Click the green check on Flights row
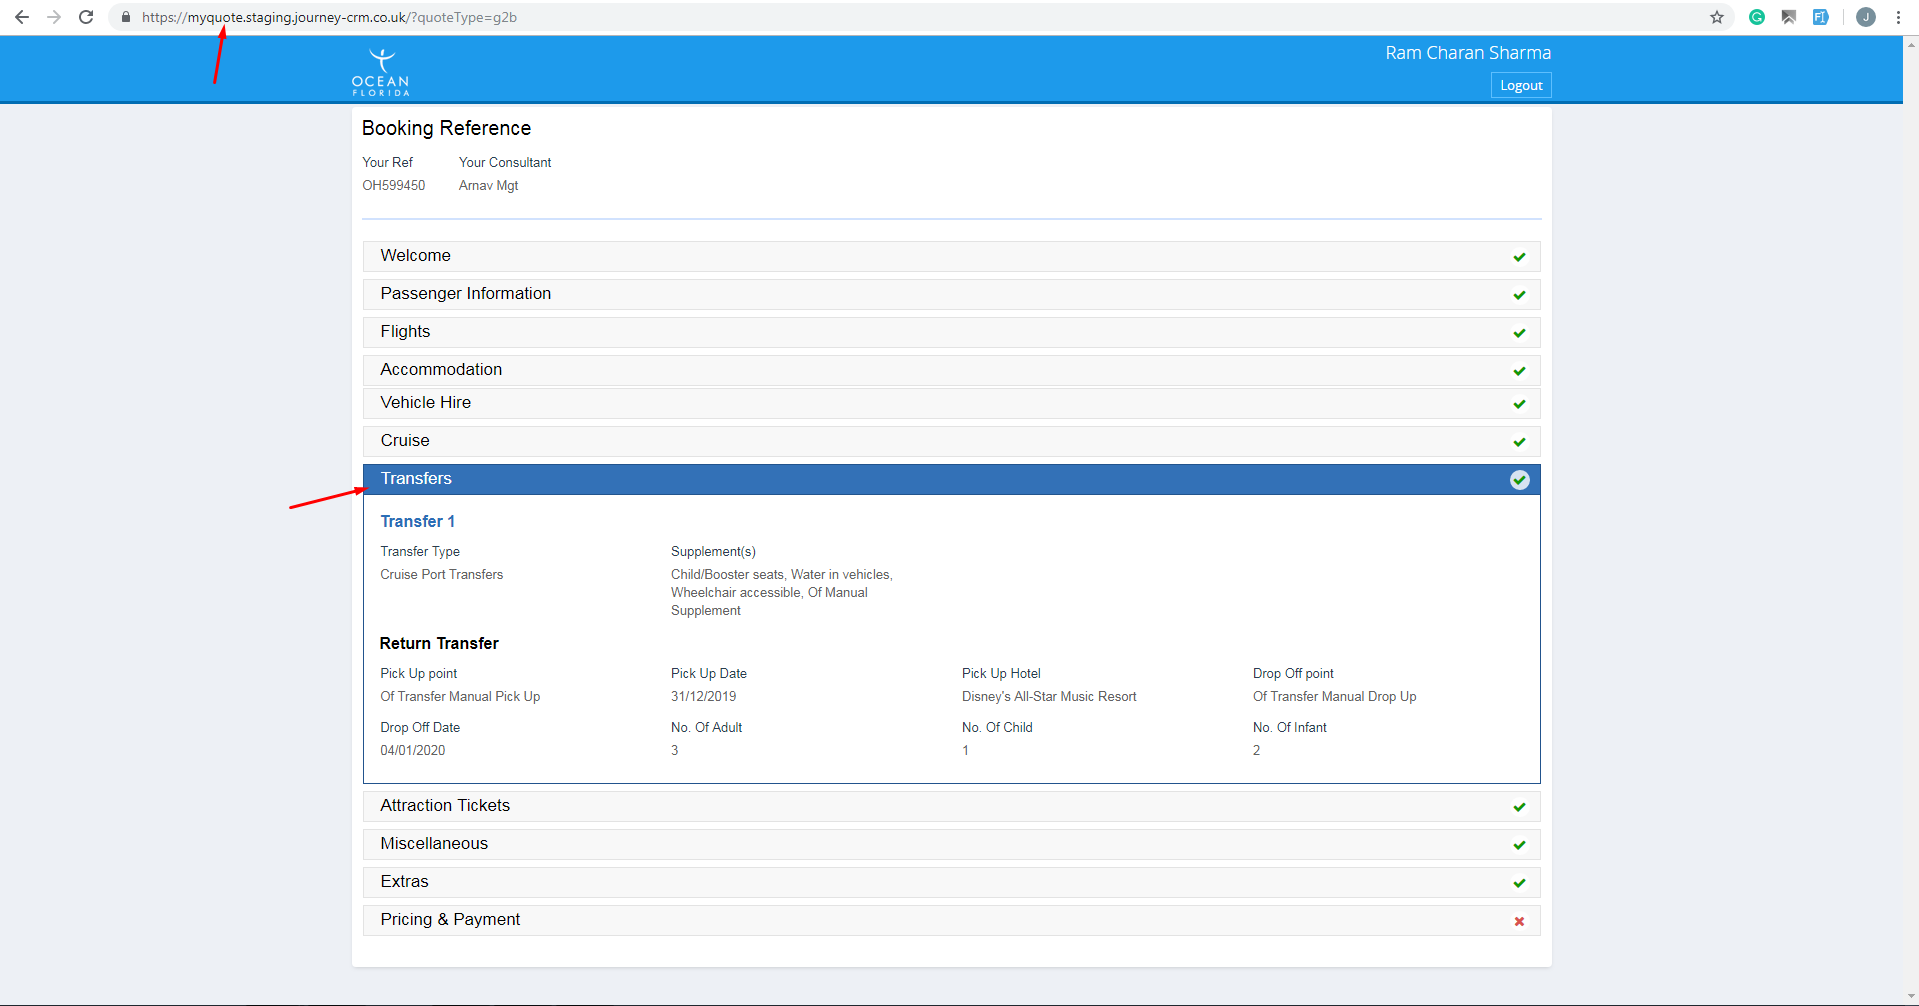1919x1006 pixels. pyautogui.click(x=1519, y=333)
